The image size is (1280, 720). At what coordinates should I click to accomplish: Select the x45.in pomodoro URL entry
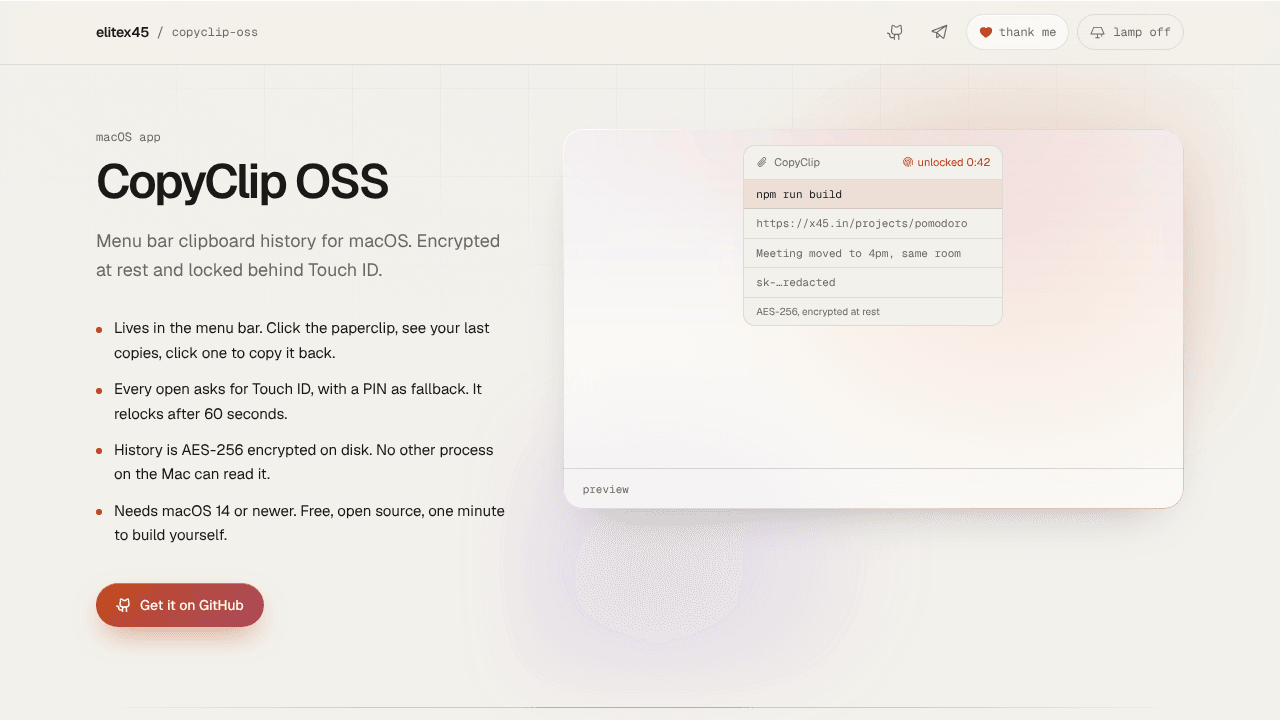click(873, 223)
